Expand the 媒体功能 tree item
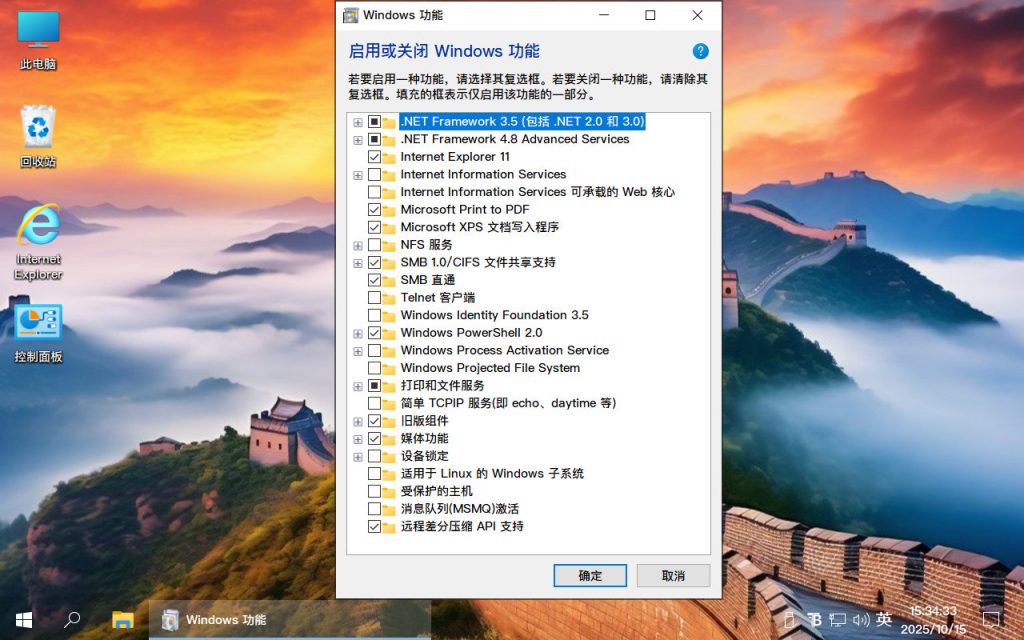 (x=358, y=438)
